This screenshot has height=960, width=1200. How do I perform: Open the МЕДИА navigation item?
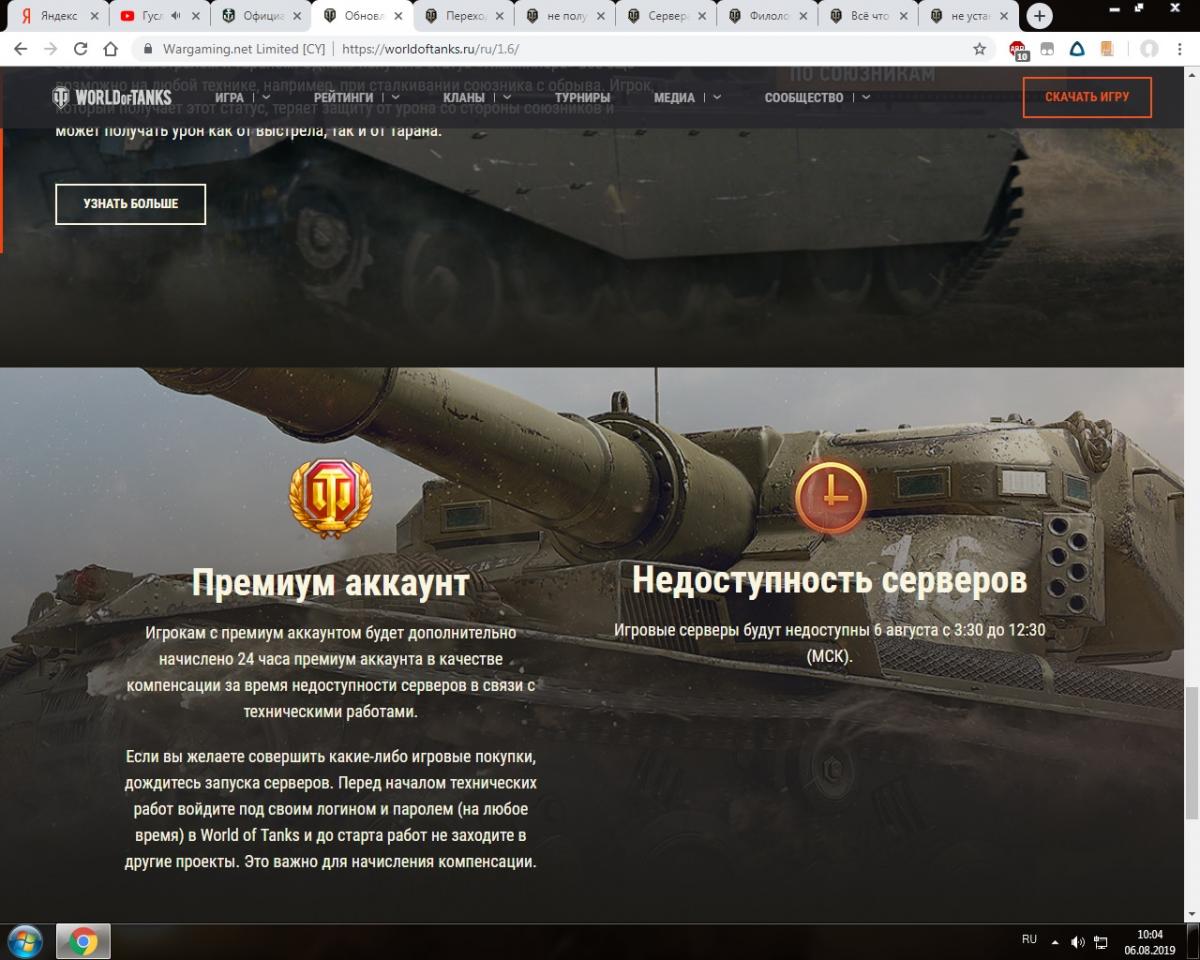[674, 97]
